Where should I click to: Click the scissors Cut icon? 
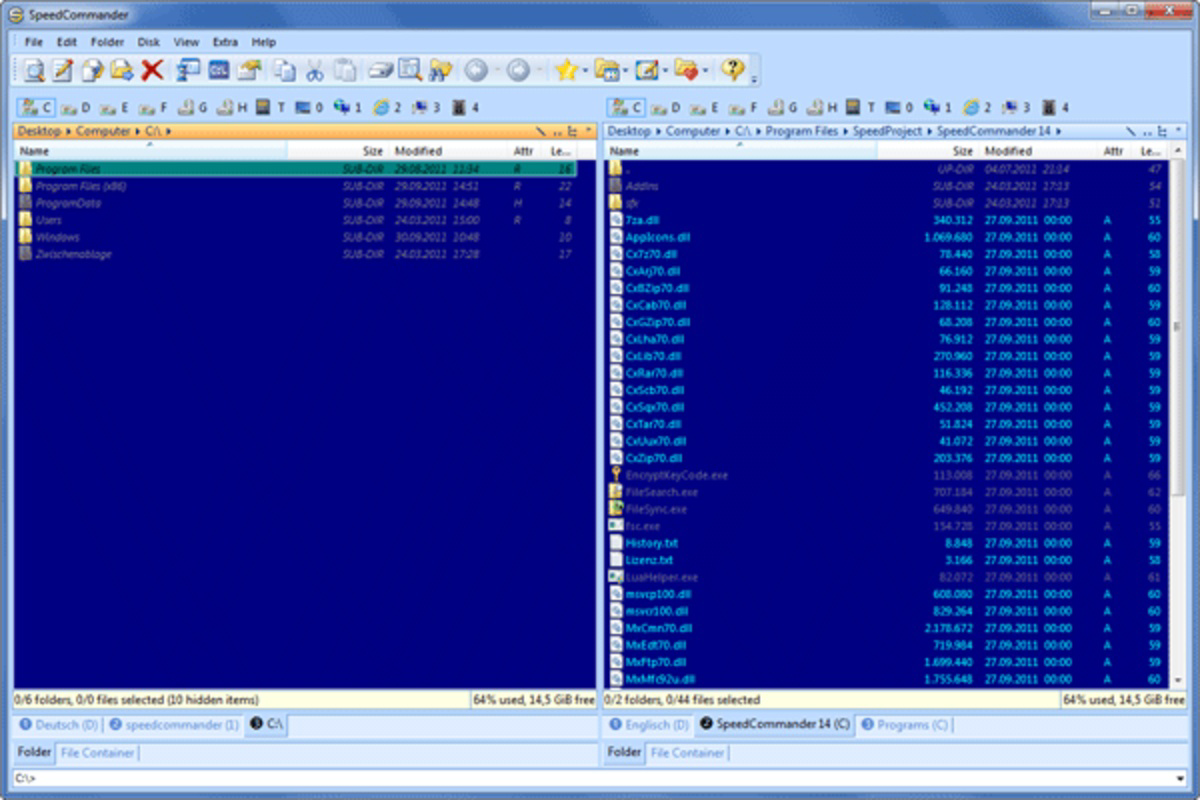coord(315,70)
